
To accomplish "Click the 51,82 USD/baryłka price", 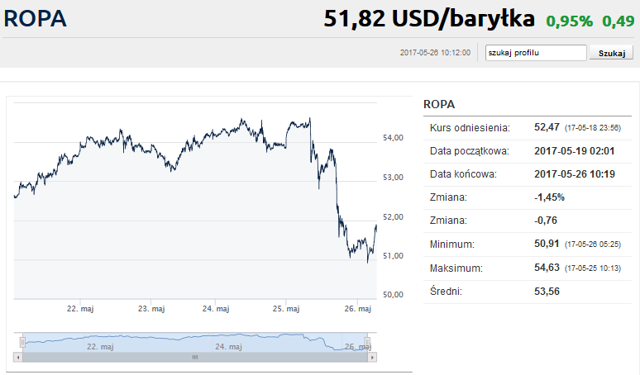I will (x=429, y=19).
